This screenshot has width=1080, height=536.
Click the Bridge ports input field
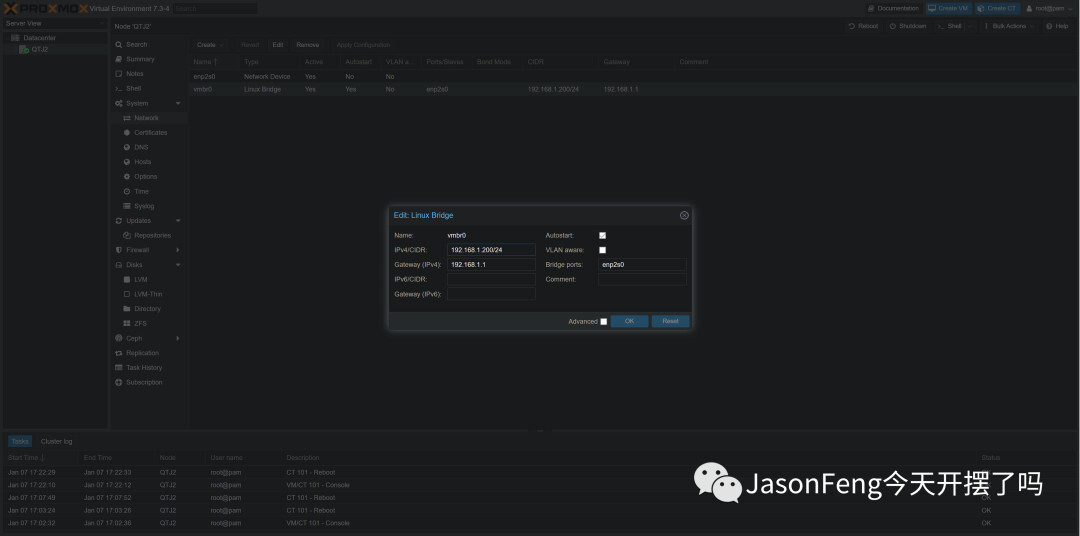tap(643, 265)
